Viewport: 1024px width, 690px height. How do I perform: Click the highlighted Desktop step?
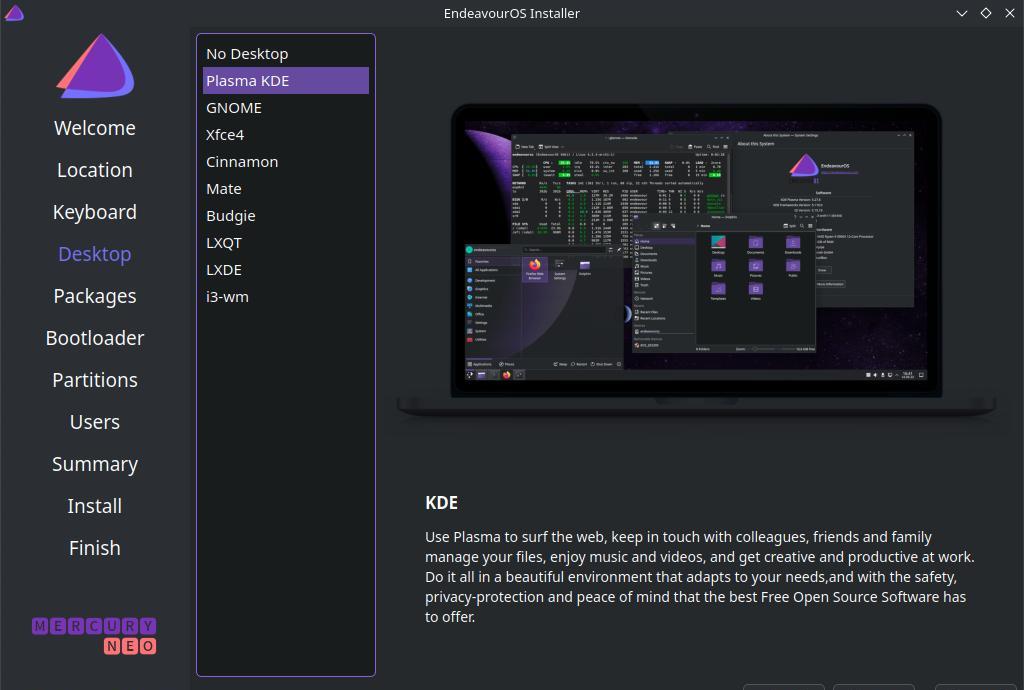point(95,254)
